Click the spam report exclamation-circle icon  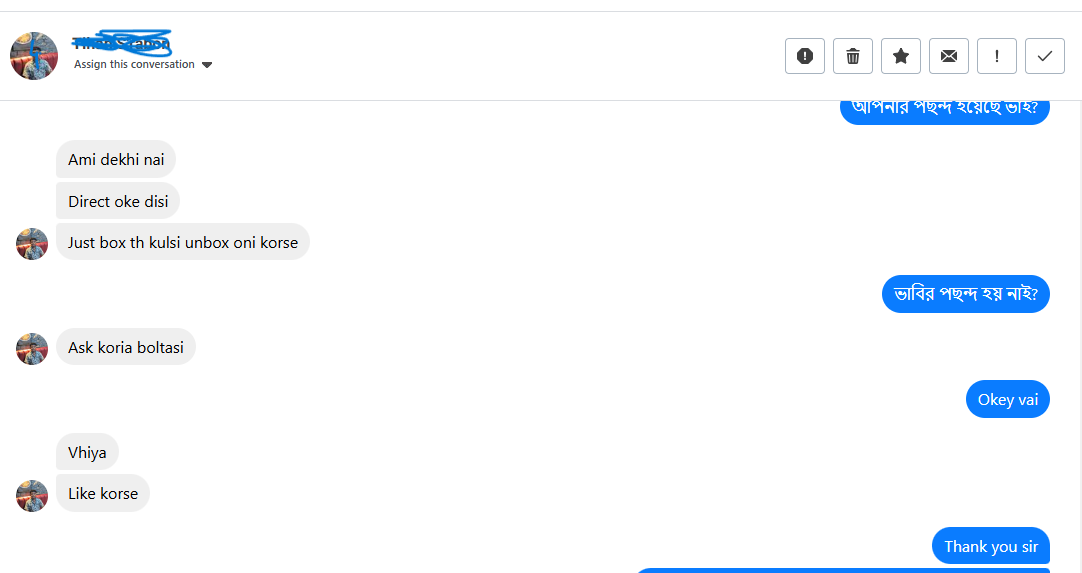[805, 56]
